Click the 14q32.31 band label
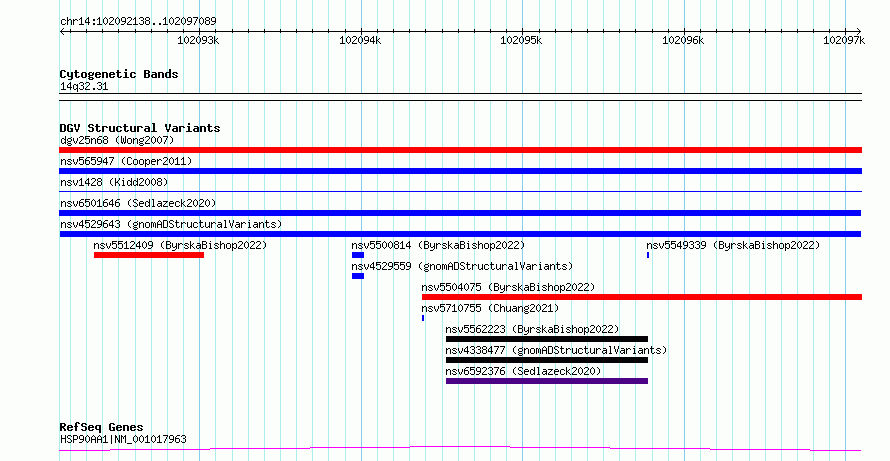 coord(84,86)
